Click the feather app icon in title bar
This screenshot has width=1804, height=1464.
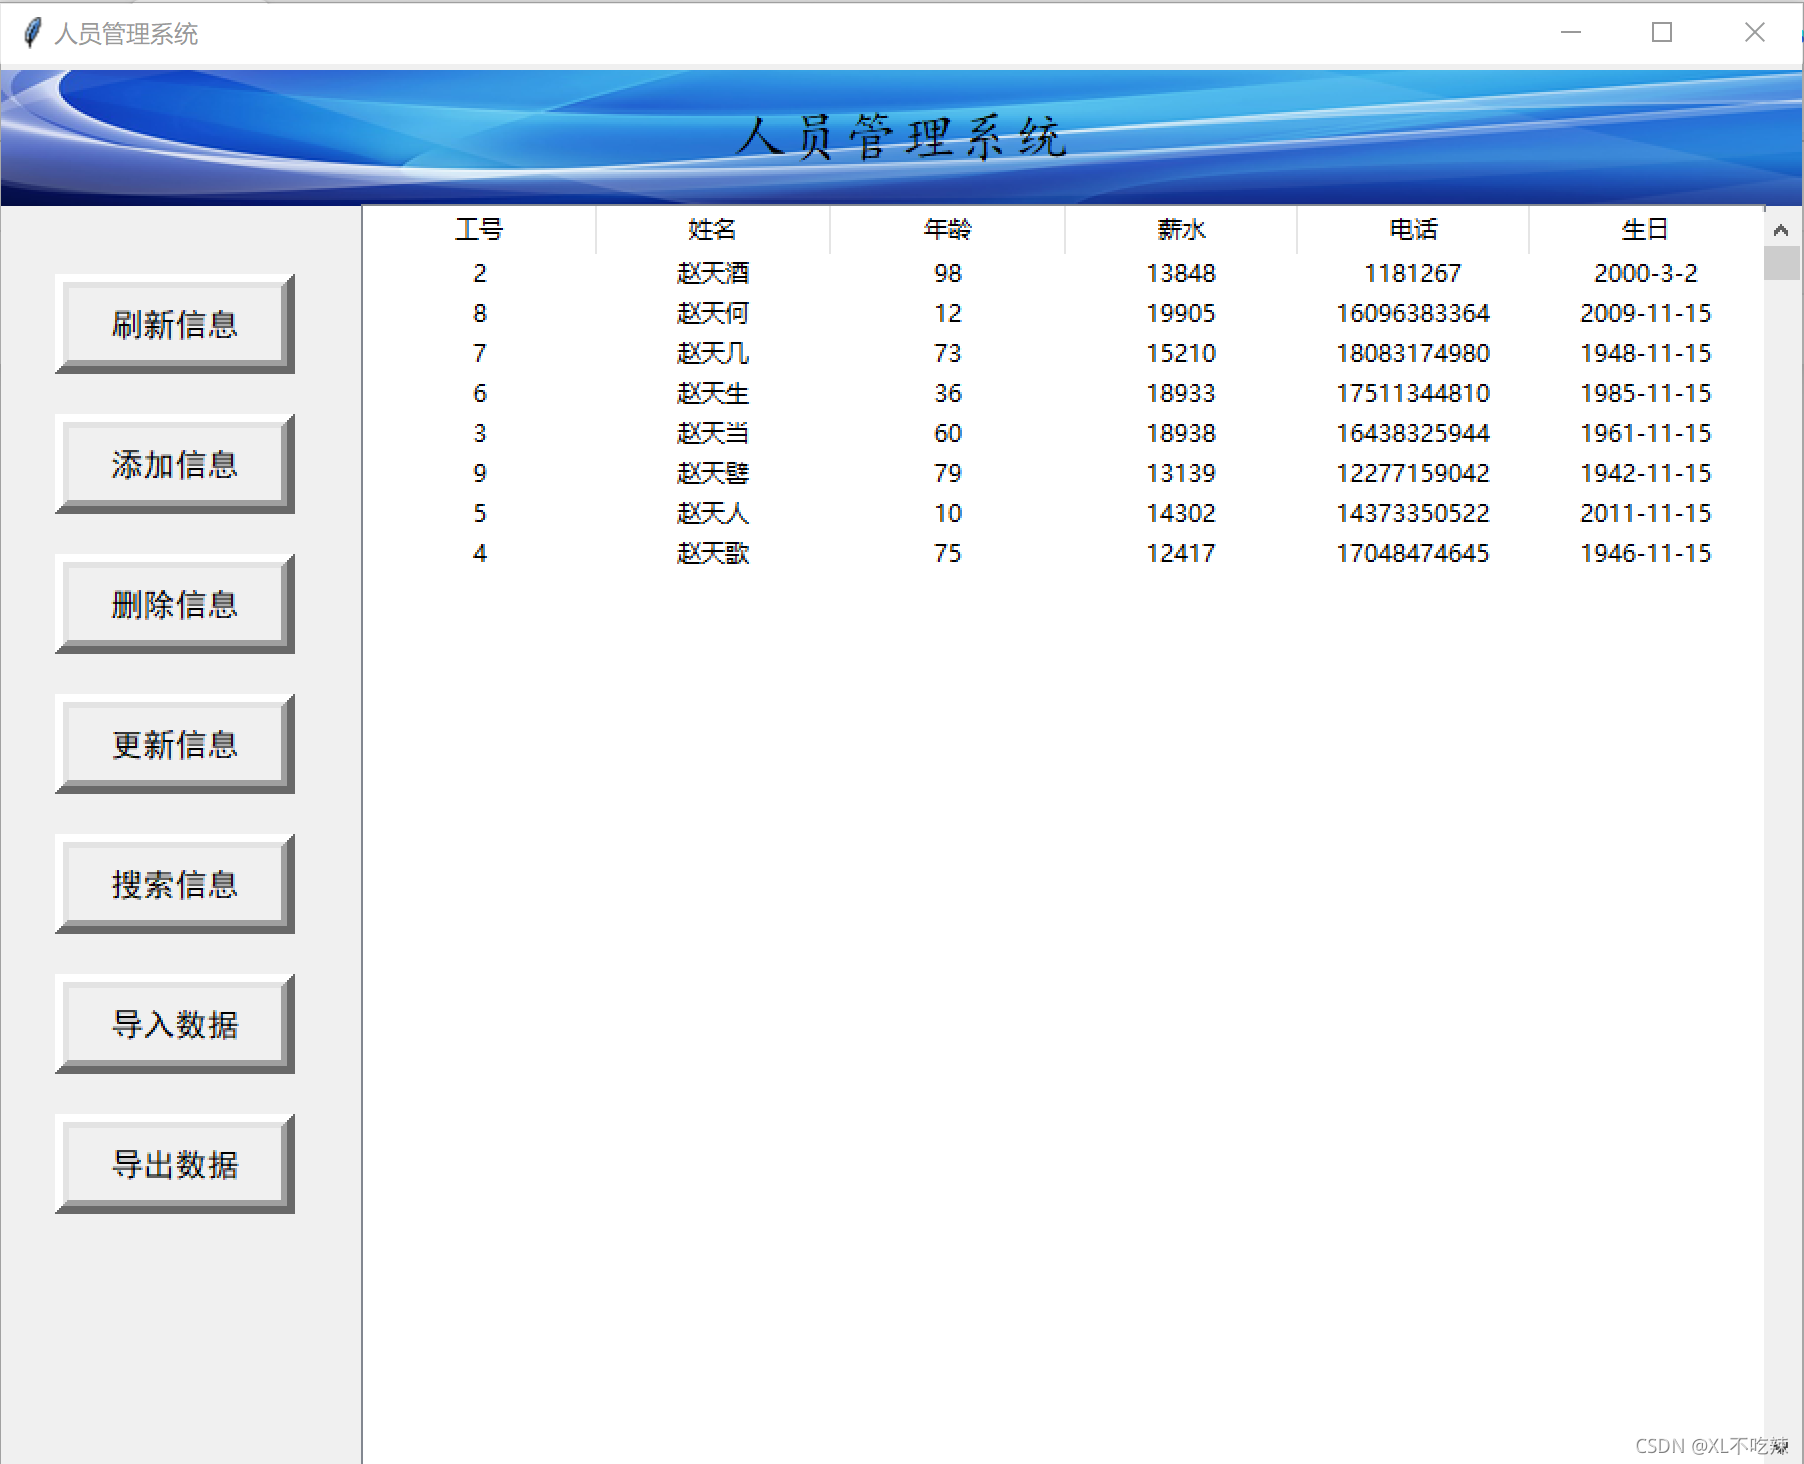click(x=32, y=33)
